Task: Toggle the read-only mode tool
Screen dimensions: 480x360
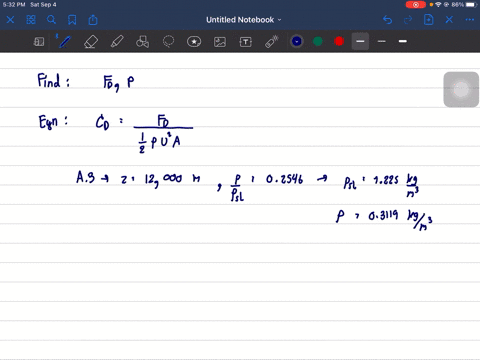Action: (x=39, y=42)
